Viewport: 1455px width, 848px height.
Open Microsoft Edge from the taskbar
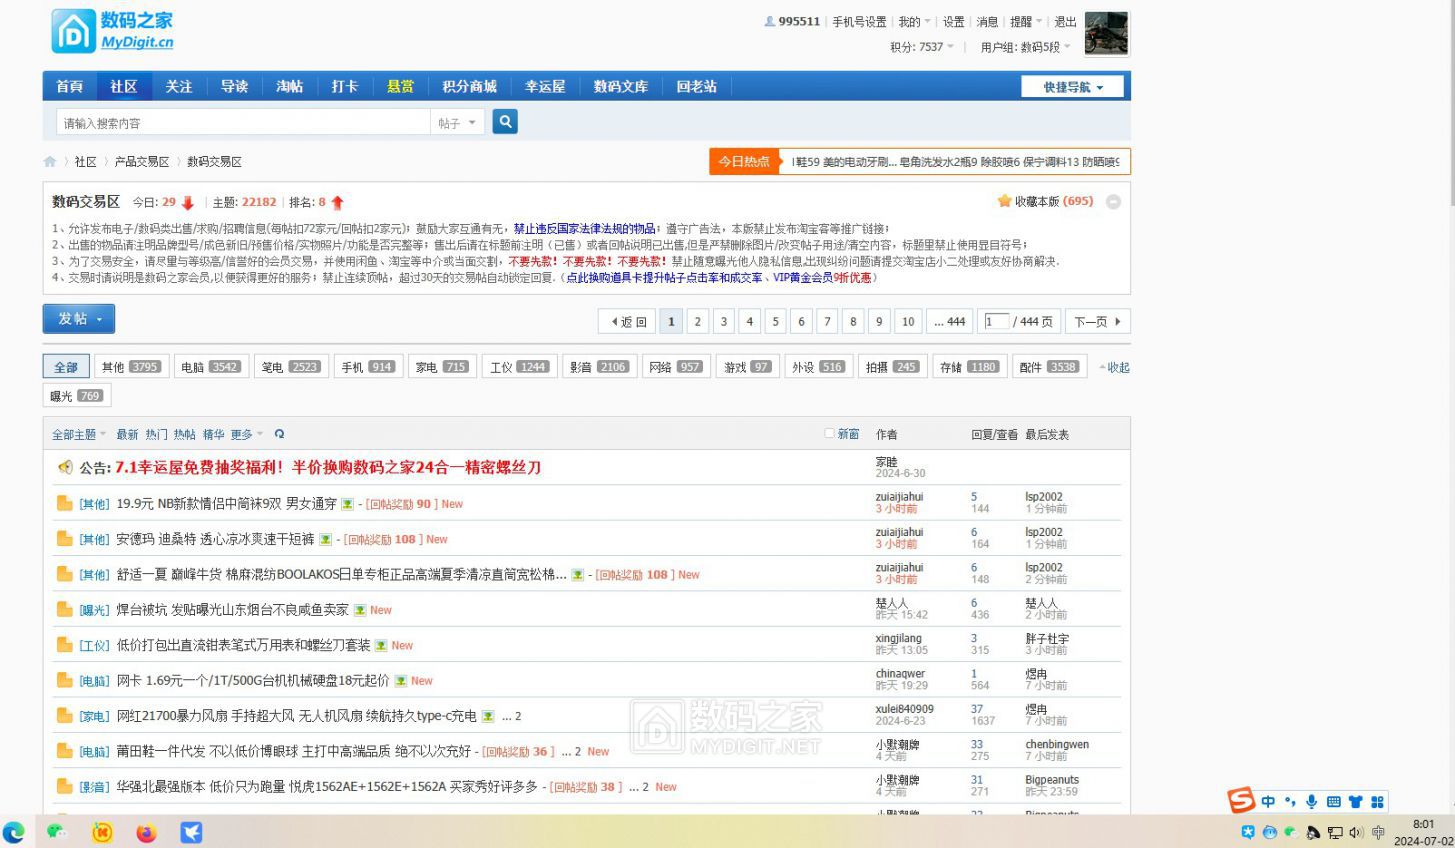(14, 832)
